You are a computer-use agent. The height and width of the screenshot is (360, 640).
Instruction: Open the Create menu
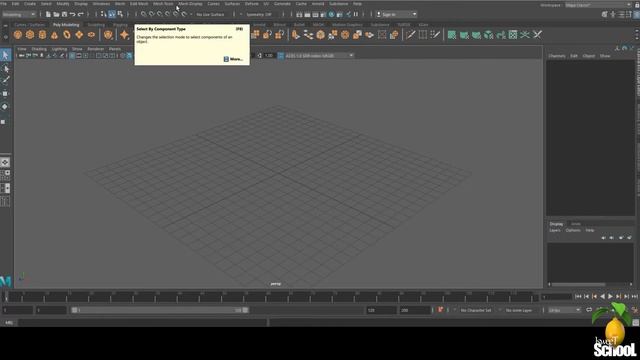(x=30, y=4)
